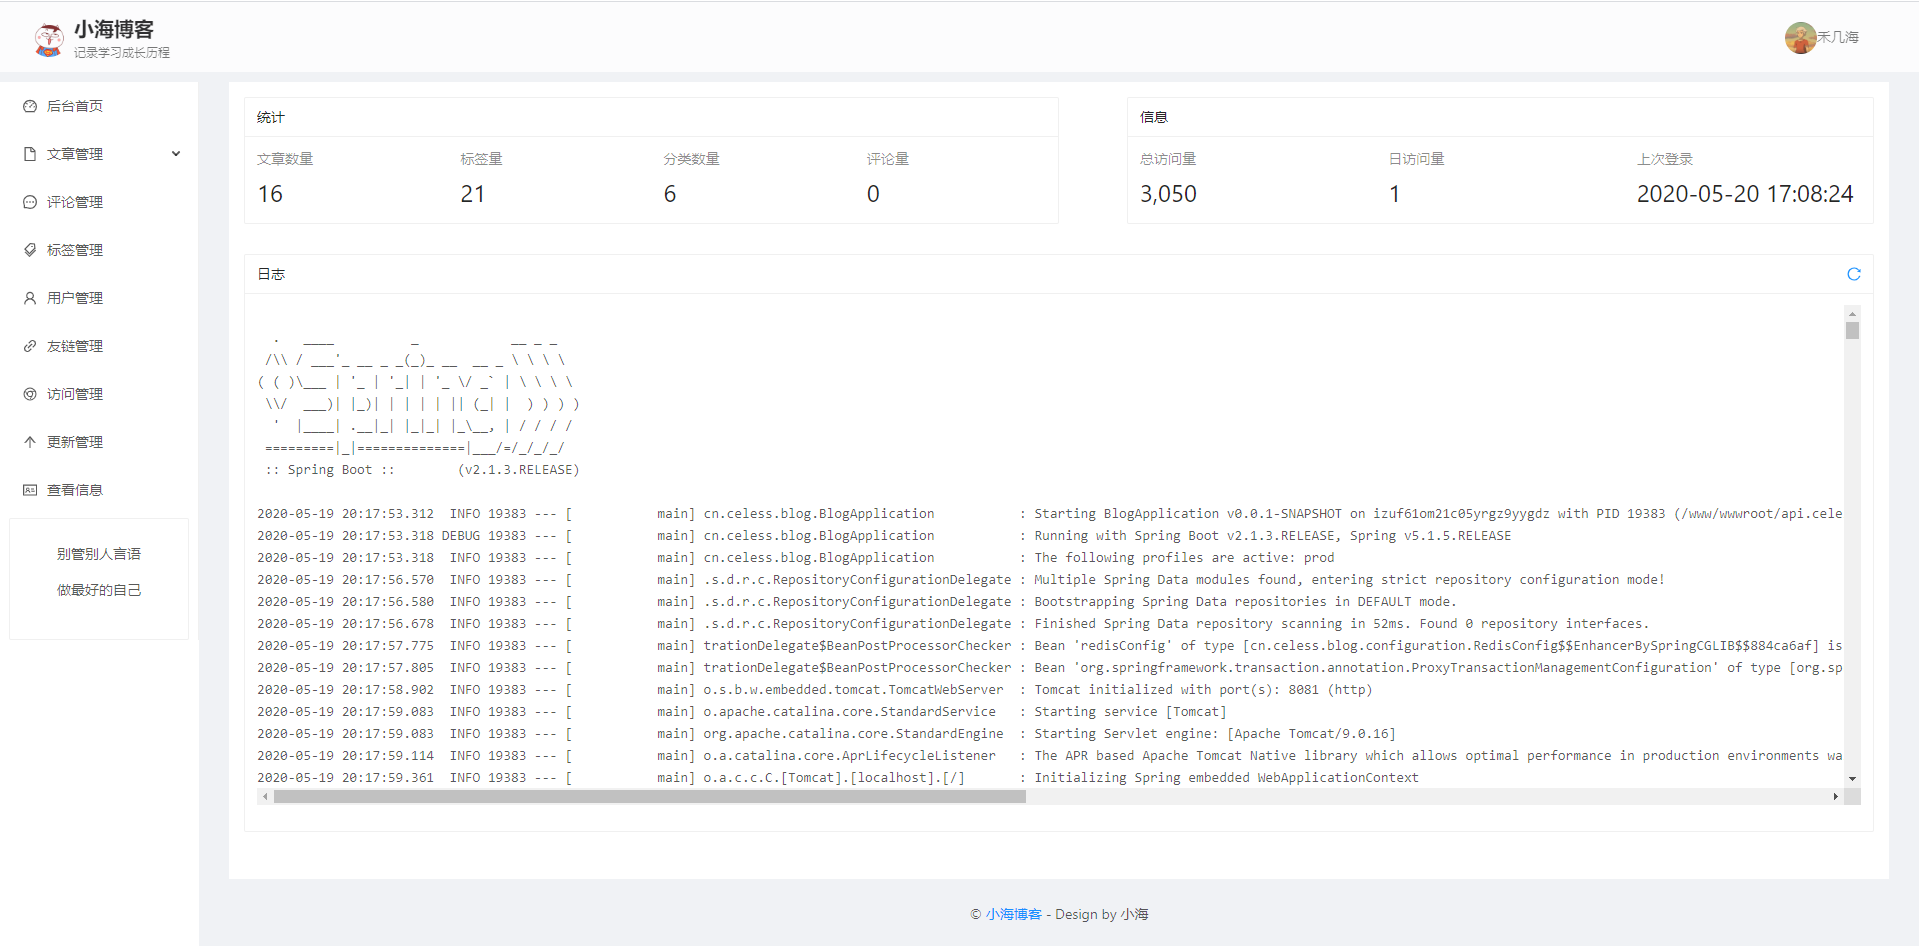The image size is (1919, 946).
Task: Open the 评论管理 menu item
Action: pyautogui.click(x=75, y=202)
